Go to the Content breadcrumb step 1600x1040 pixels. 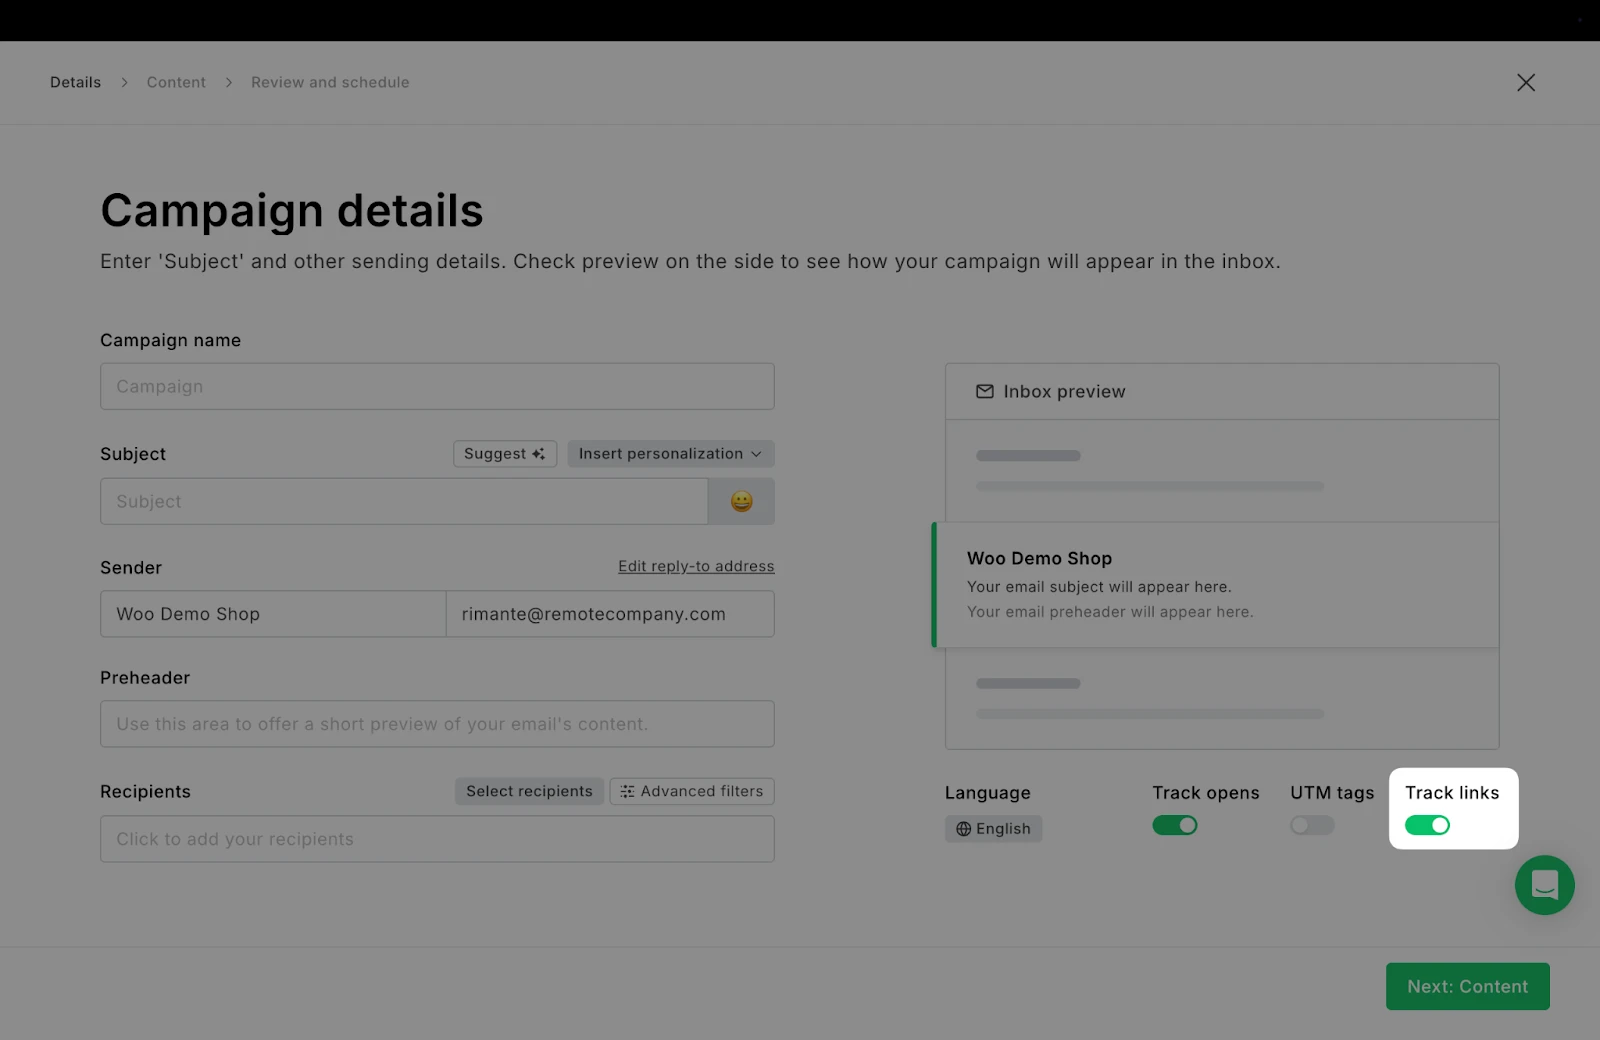coord(176,83)
